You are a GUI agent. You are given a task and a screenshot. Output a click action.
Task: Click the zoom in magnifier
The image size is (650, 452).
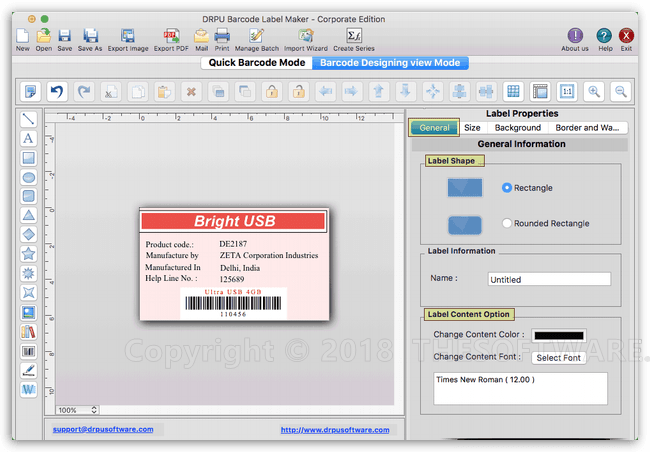[x=594, y=92]
